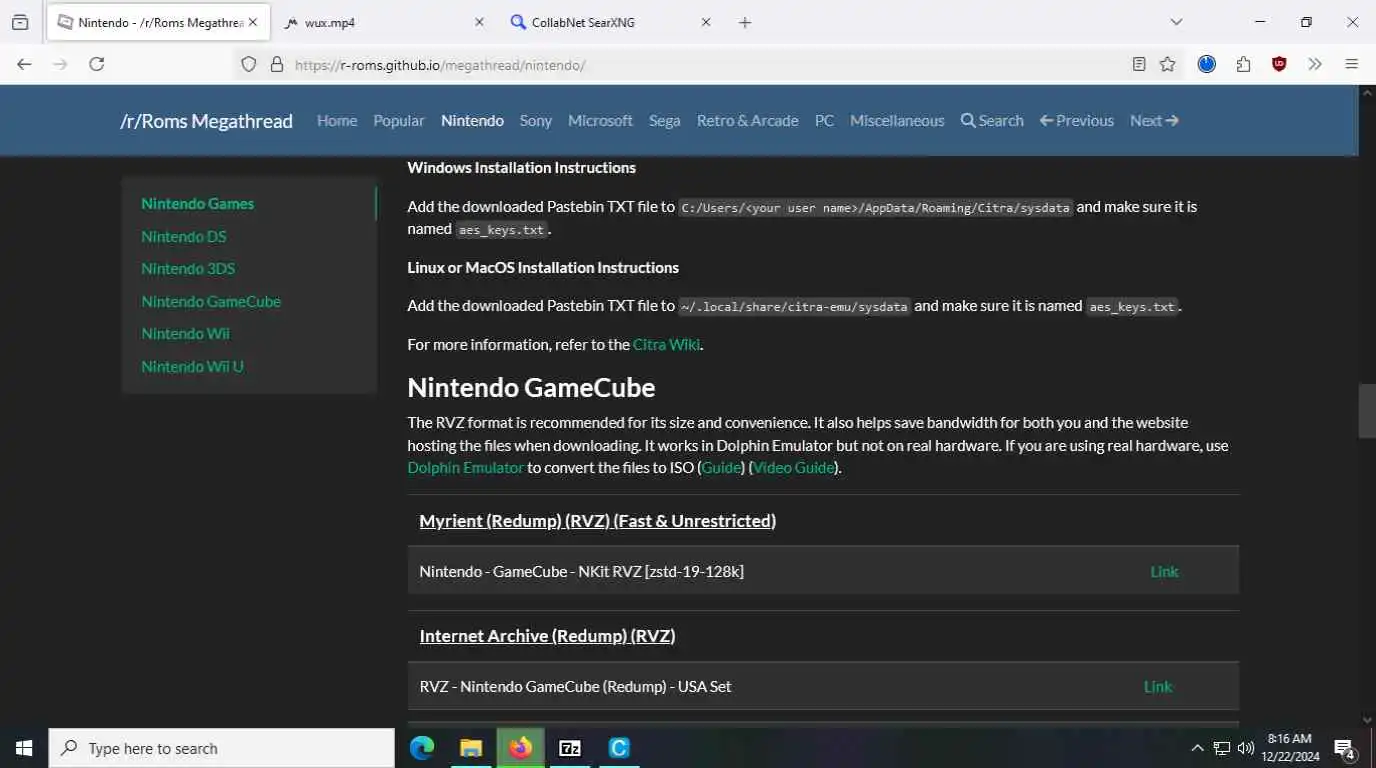The width and height of the screenshot is (1376, 768).
Task: Click the browser back arrow
Action: coord(24,64)
